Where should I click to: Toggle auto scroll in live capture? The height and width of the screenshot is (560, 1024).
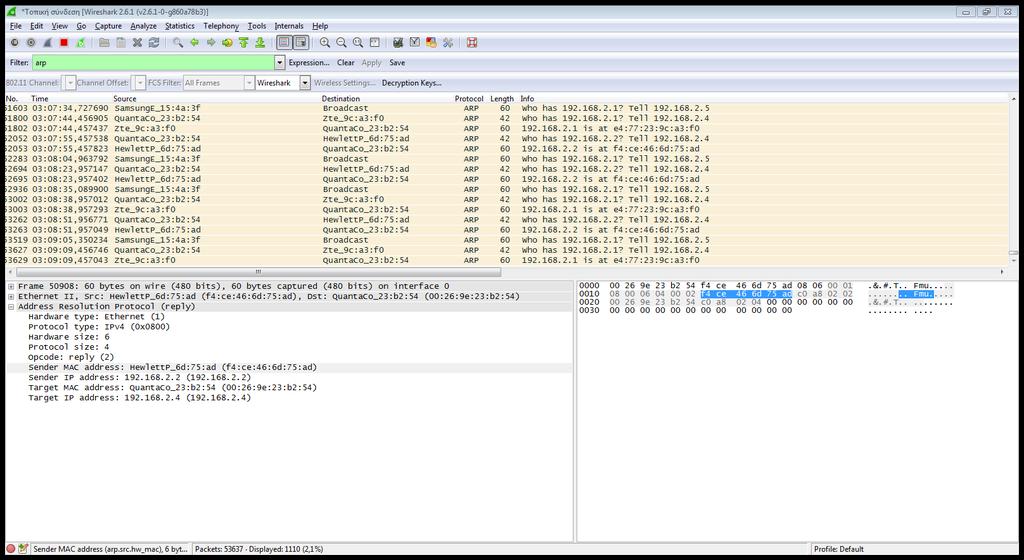pos(301,42)
